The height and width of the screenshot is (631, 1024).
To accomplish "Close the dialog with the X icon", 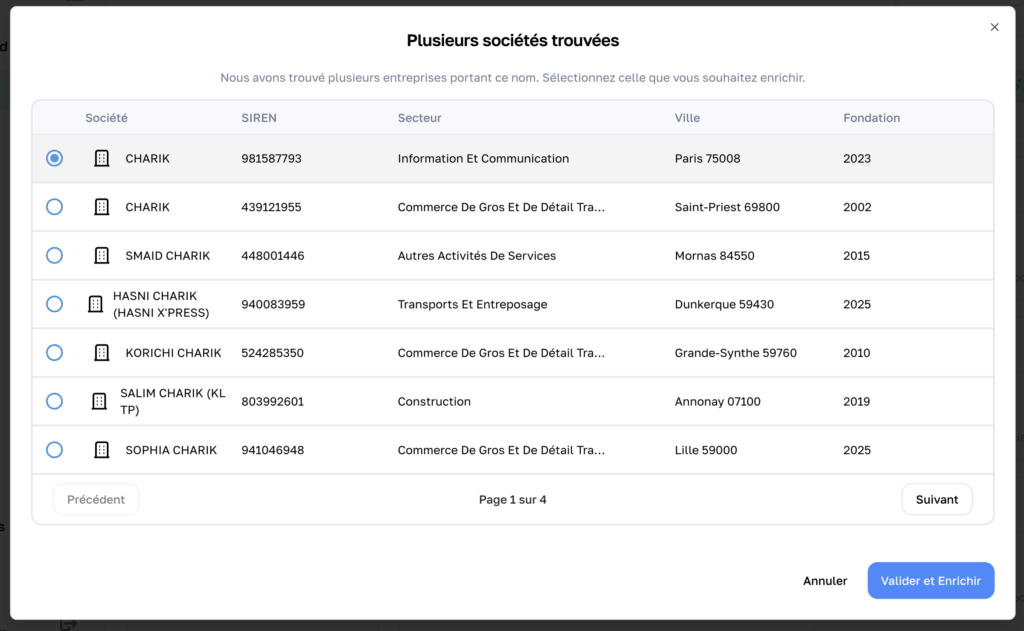I will (x=994, y=27).
